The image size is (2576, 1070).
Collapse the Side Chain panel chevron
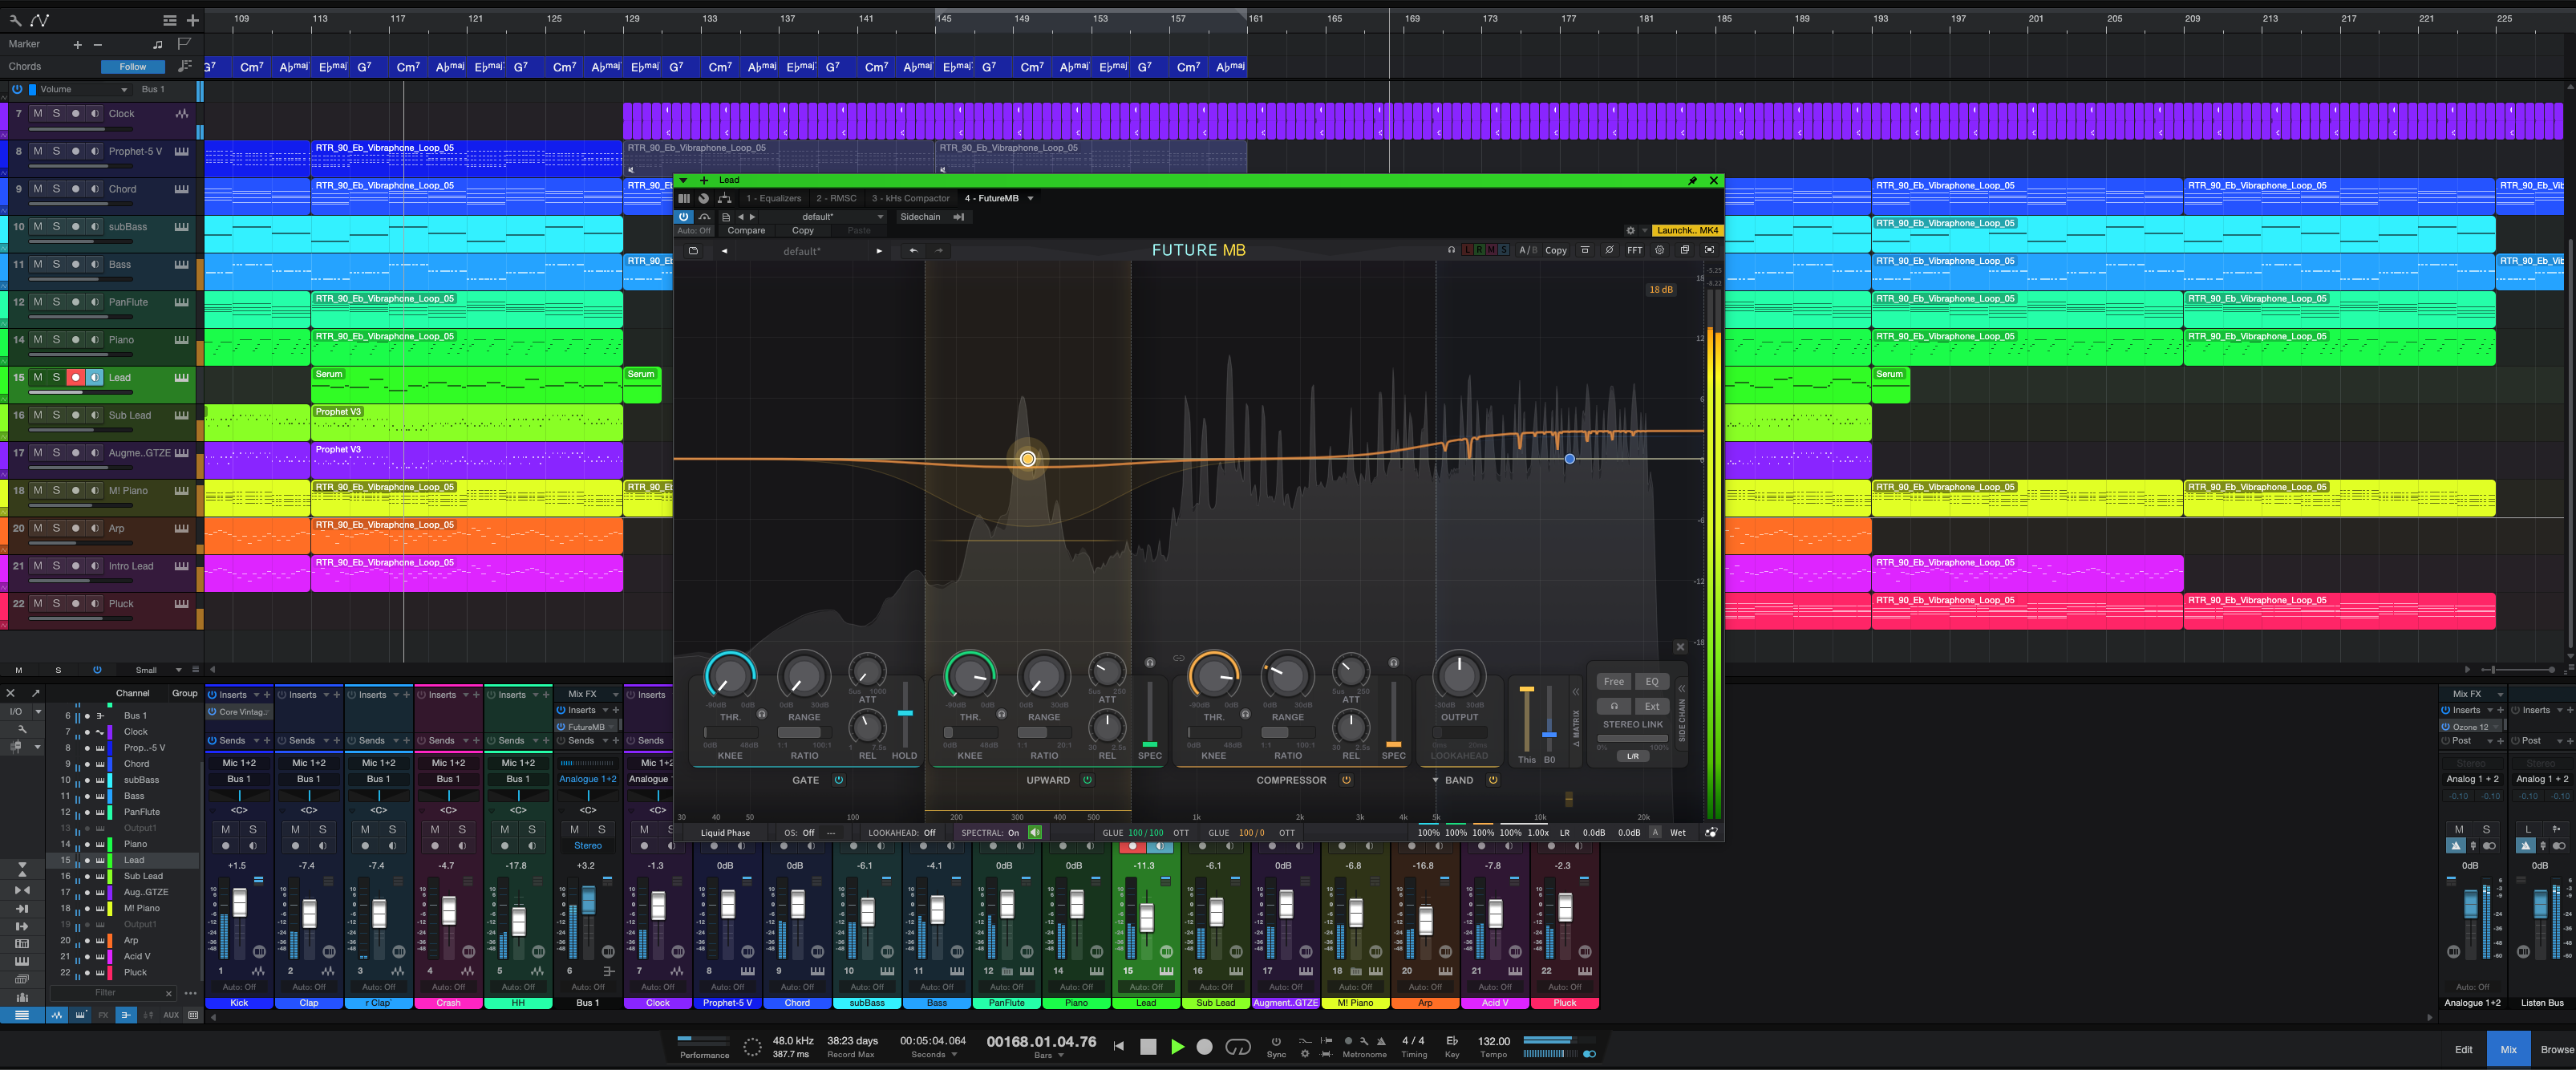(1681, 689)
